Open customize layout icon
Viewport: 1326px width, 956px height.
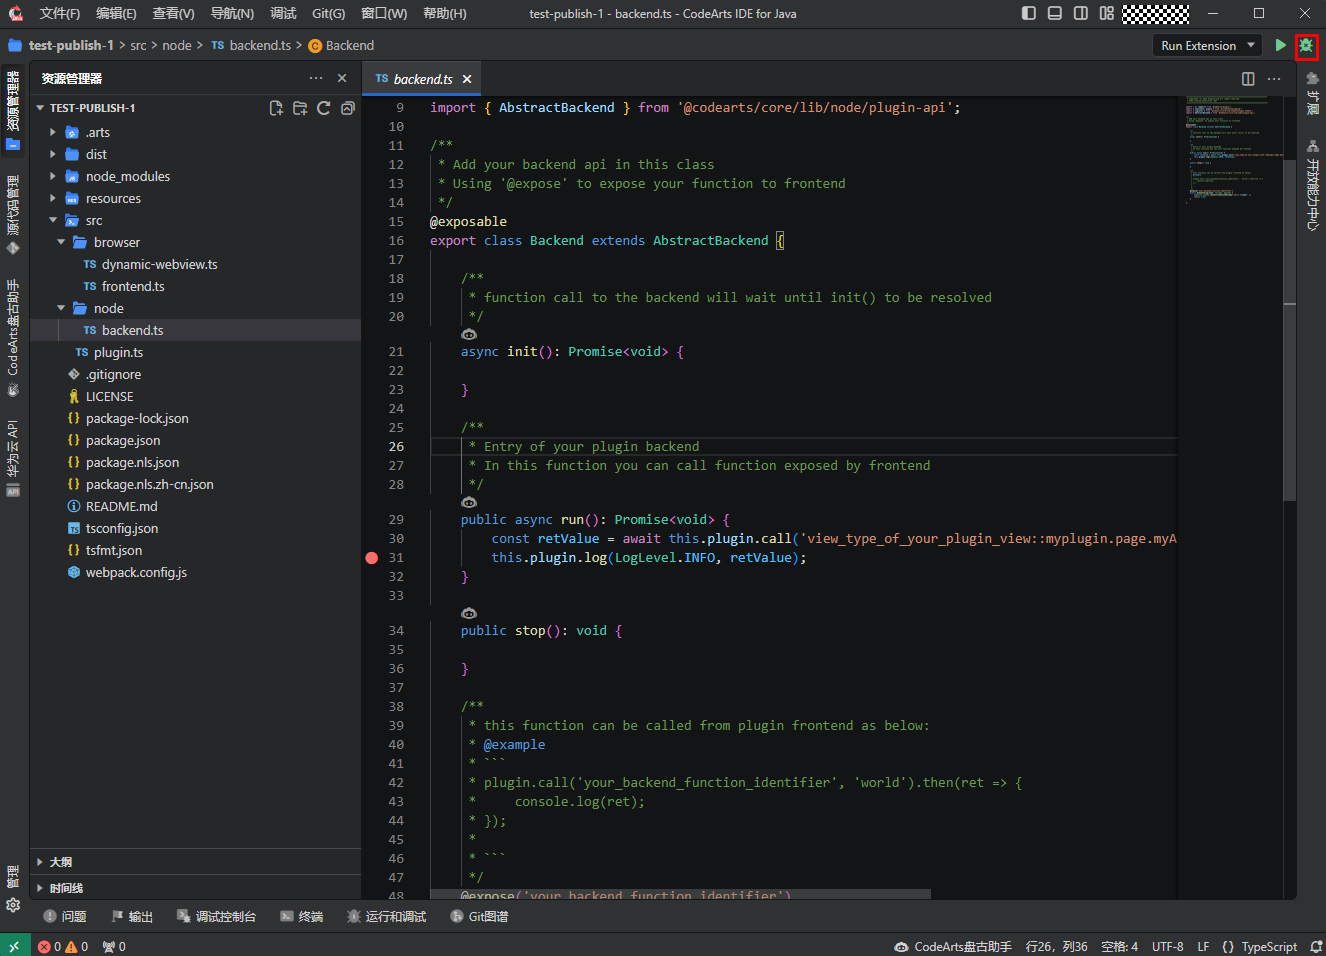coord(1107,13)
